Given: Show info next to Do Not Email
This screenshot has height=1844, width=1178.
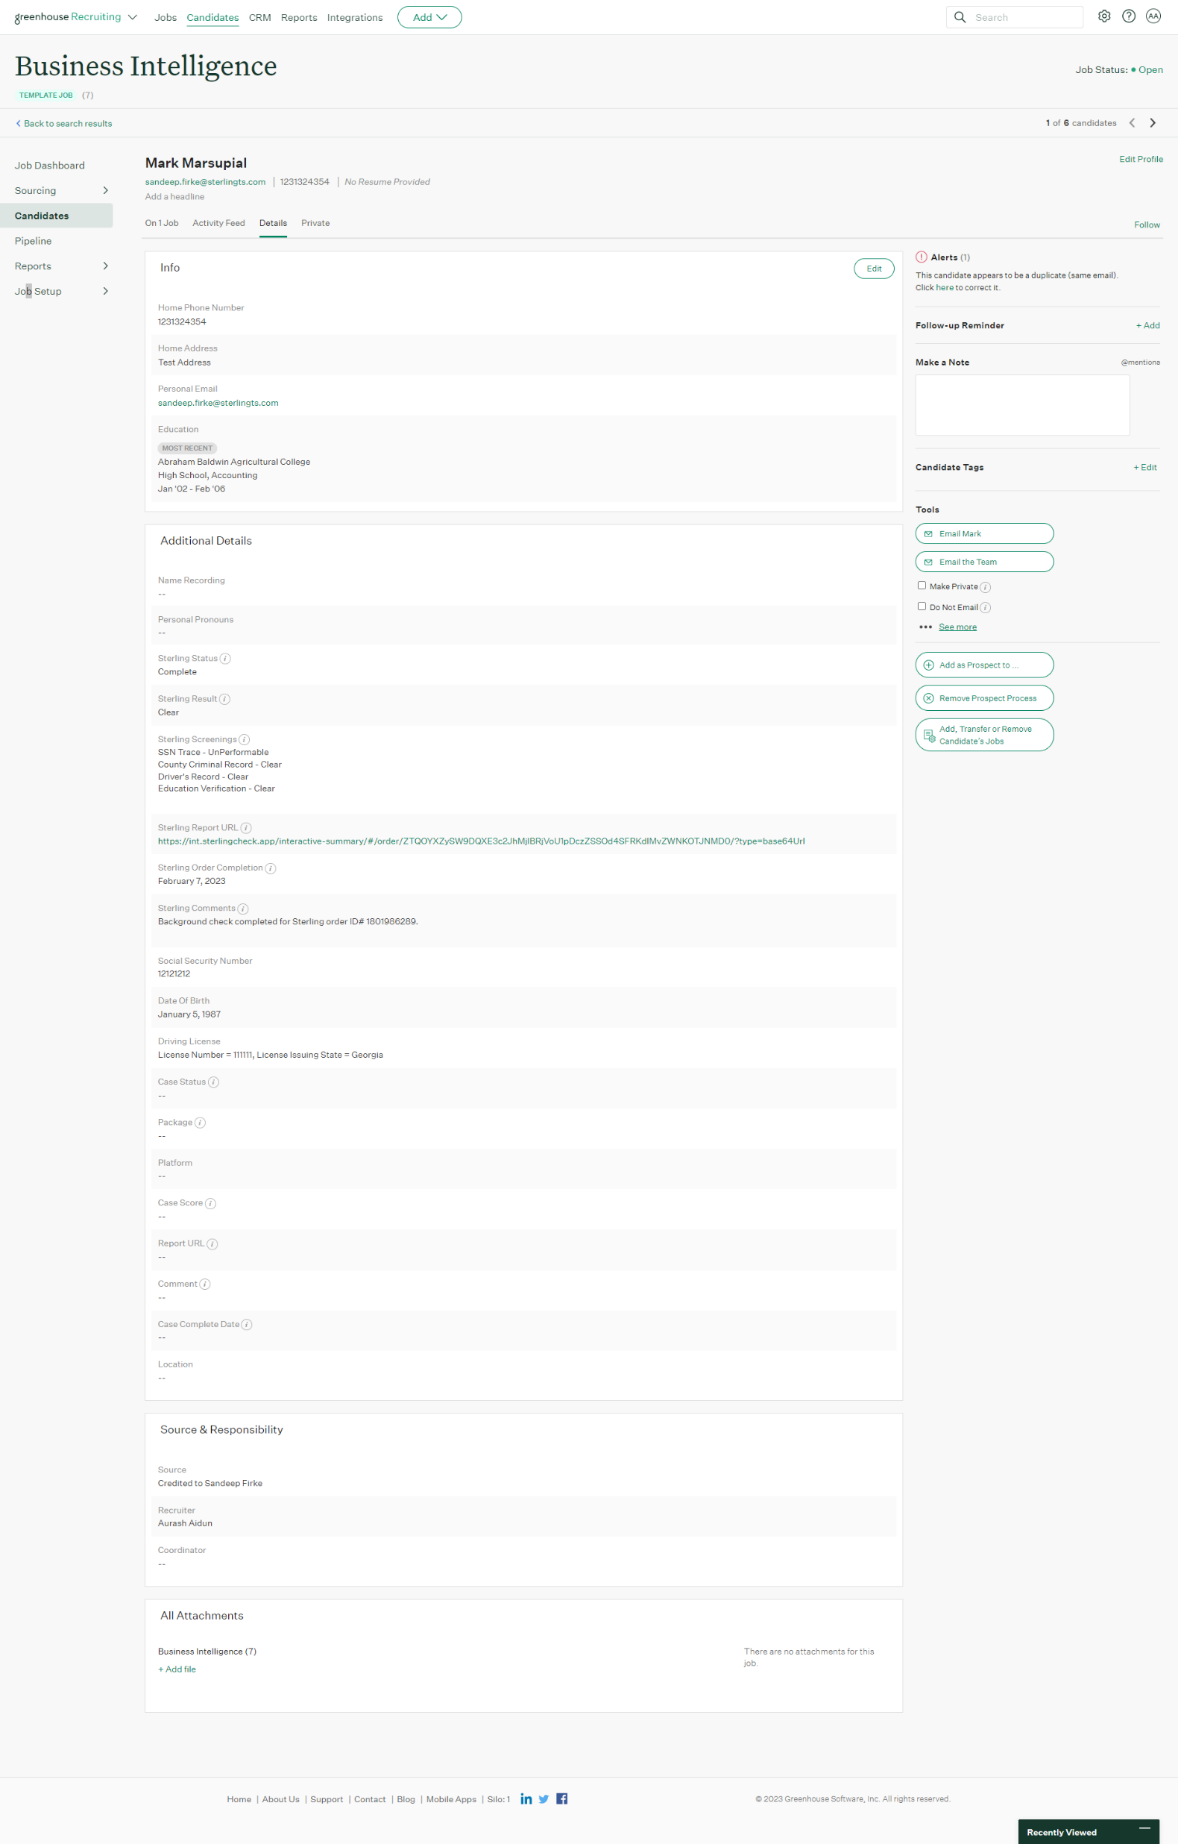Looking at the screenshot, I should [985, 608].
